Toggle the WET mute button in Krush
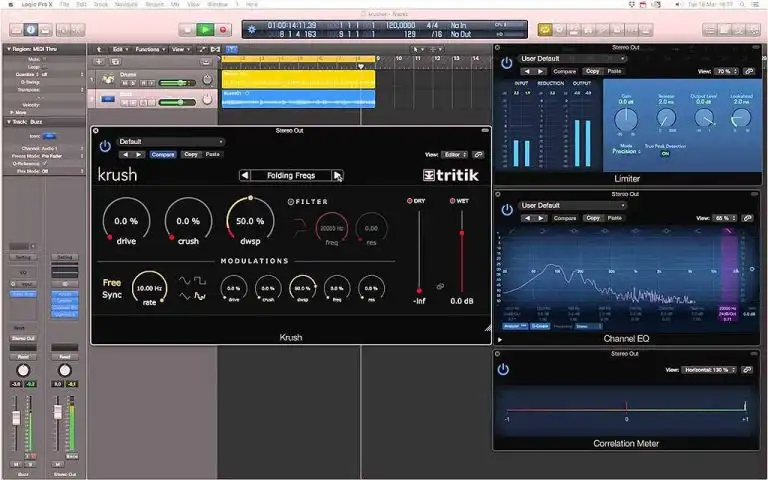 coord(452,201)
